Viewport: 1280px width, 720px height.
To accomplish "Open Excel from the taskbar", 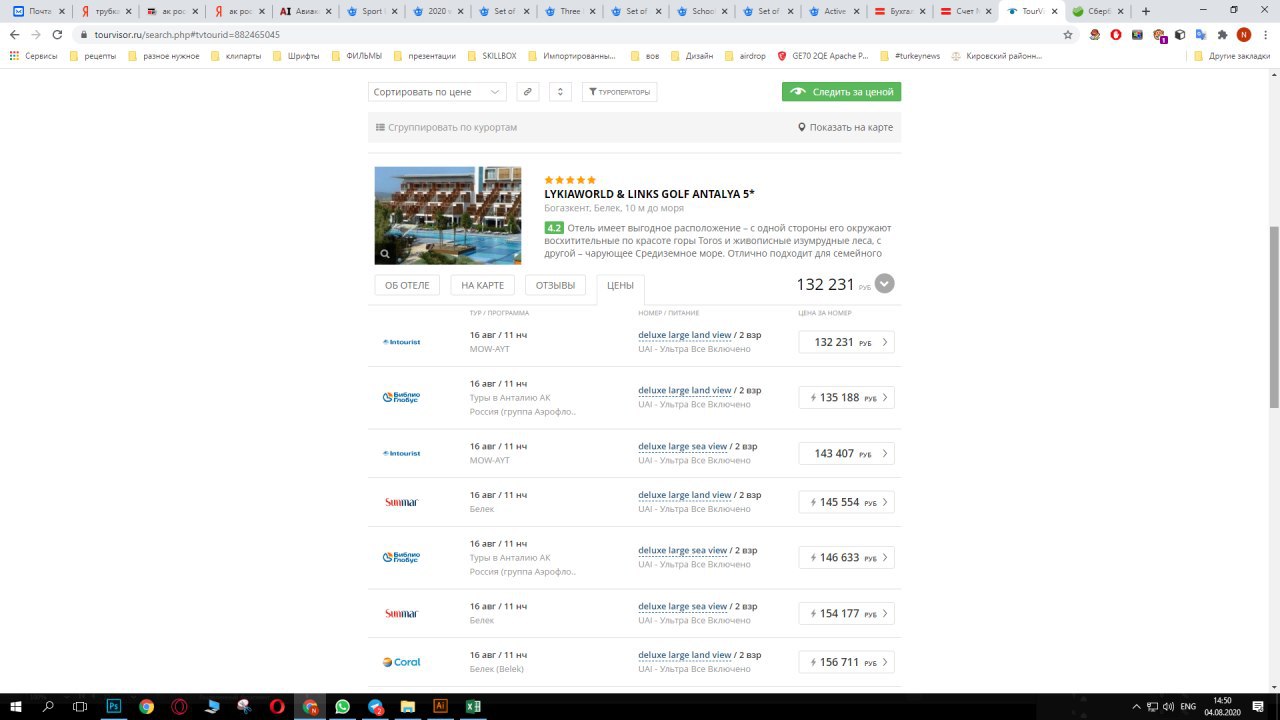I will tap(473, 706).
